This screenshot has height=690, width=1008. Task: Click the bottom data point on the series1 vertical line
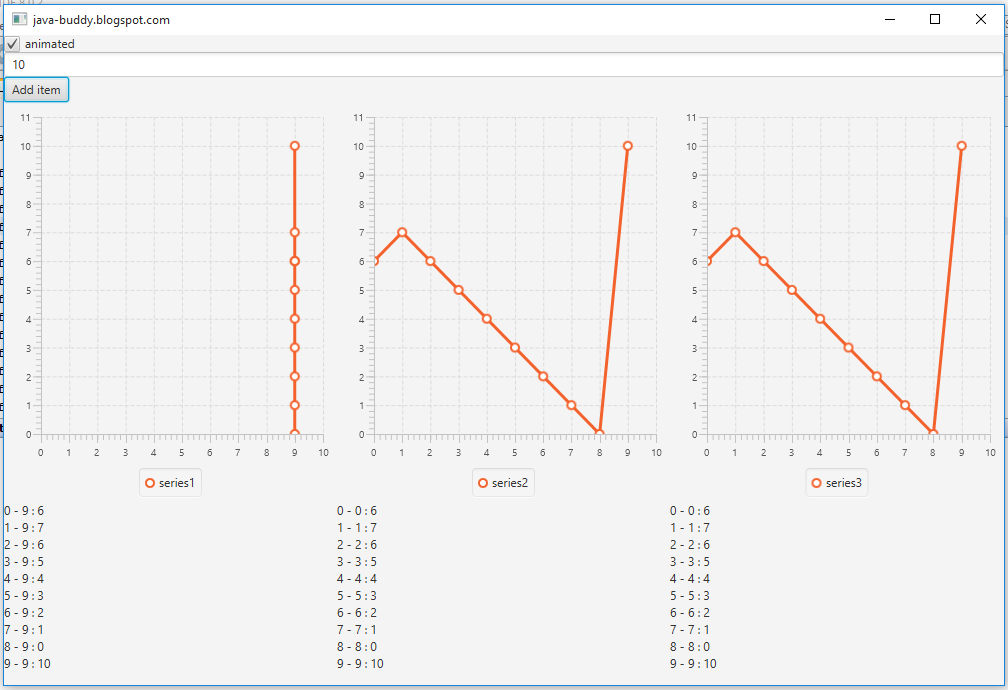(294, 431)
